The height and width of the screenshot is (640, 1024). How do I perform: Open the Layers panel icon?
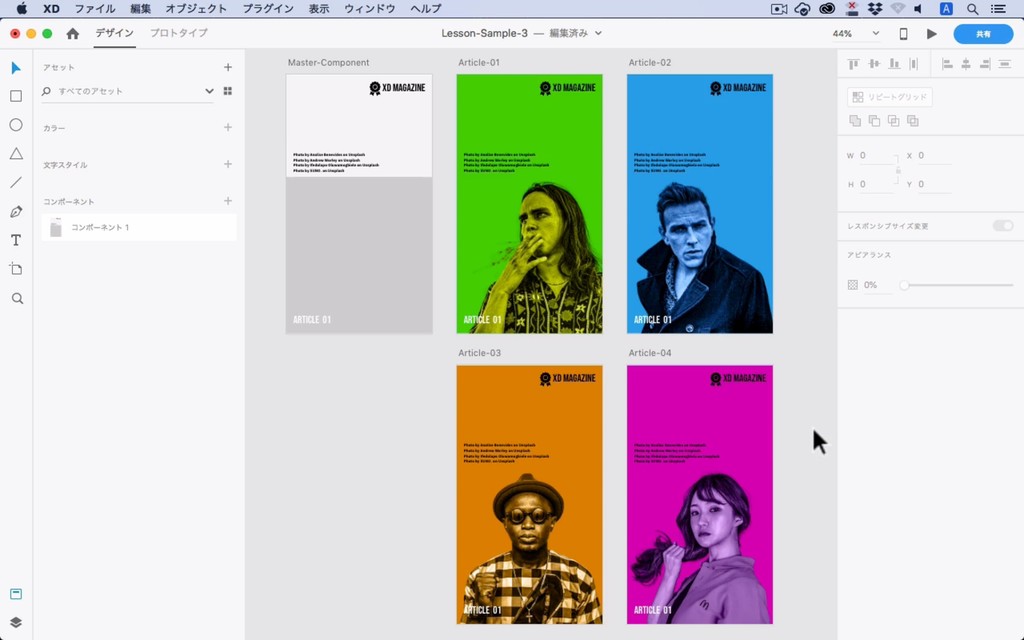point(16,622)
